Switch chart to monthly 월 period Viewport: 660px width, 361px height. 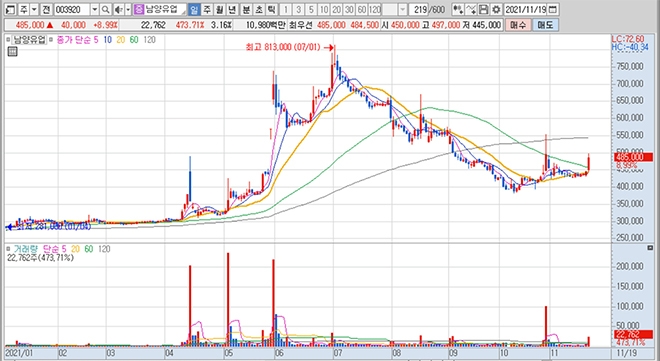click(219, 9)
